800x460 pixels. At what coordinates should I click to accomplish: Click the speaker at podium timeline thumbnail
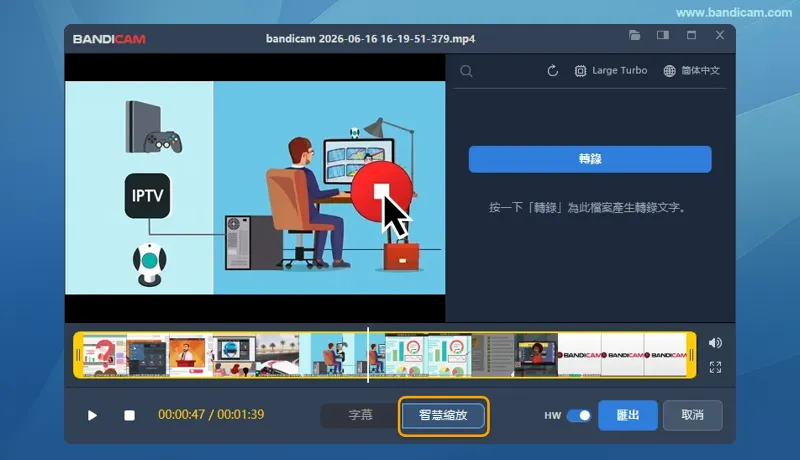pyautogui.click(x=191, y=355)
